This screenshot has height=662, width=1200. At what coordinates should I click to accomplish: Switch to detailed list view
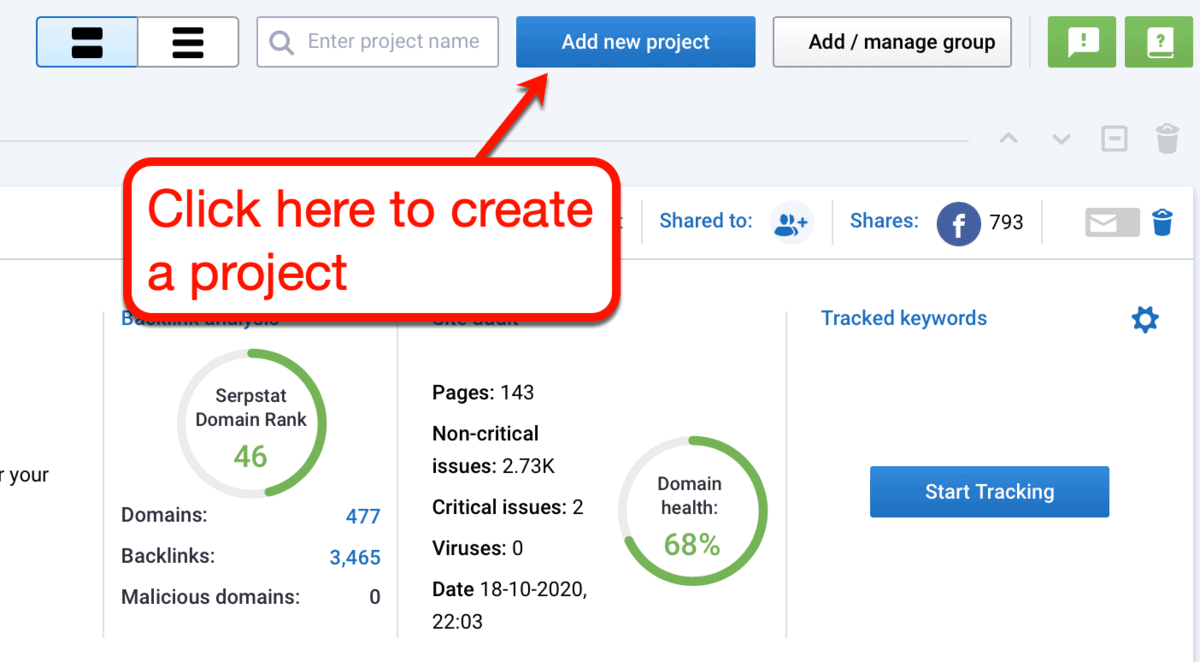coord(187,42)
